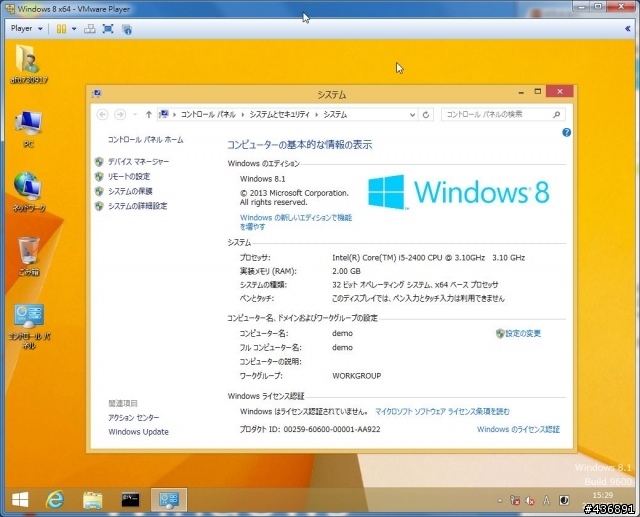This screenshot has height=517, width=640.
Task: Select the Control Panel desktop icon
Action: [29, 327]
